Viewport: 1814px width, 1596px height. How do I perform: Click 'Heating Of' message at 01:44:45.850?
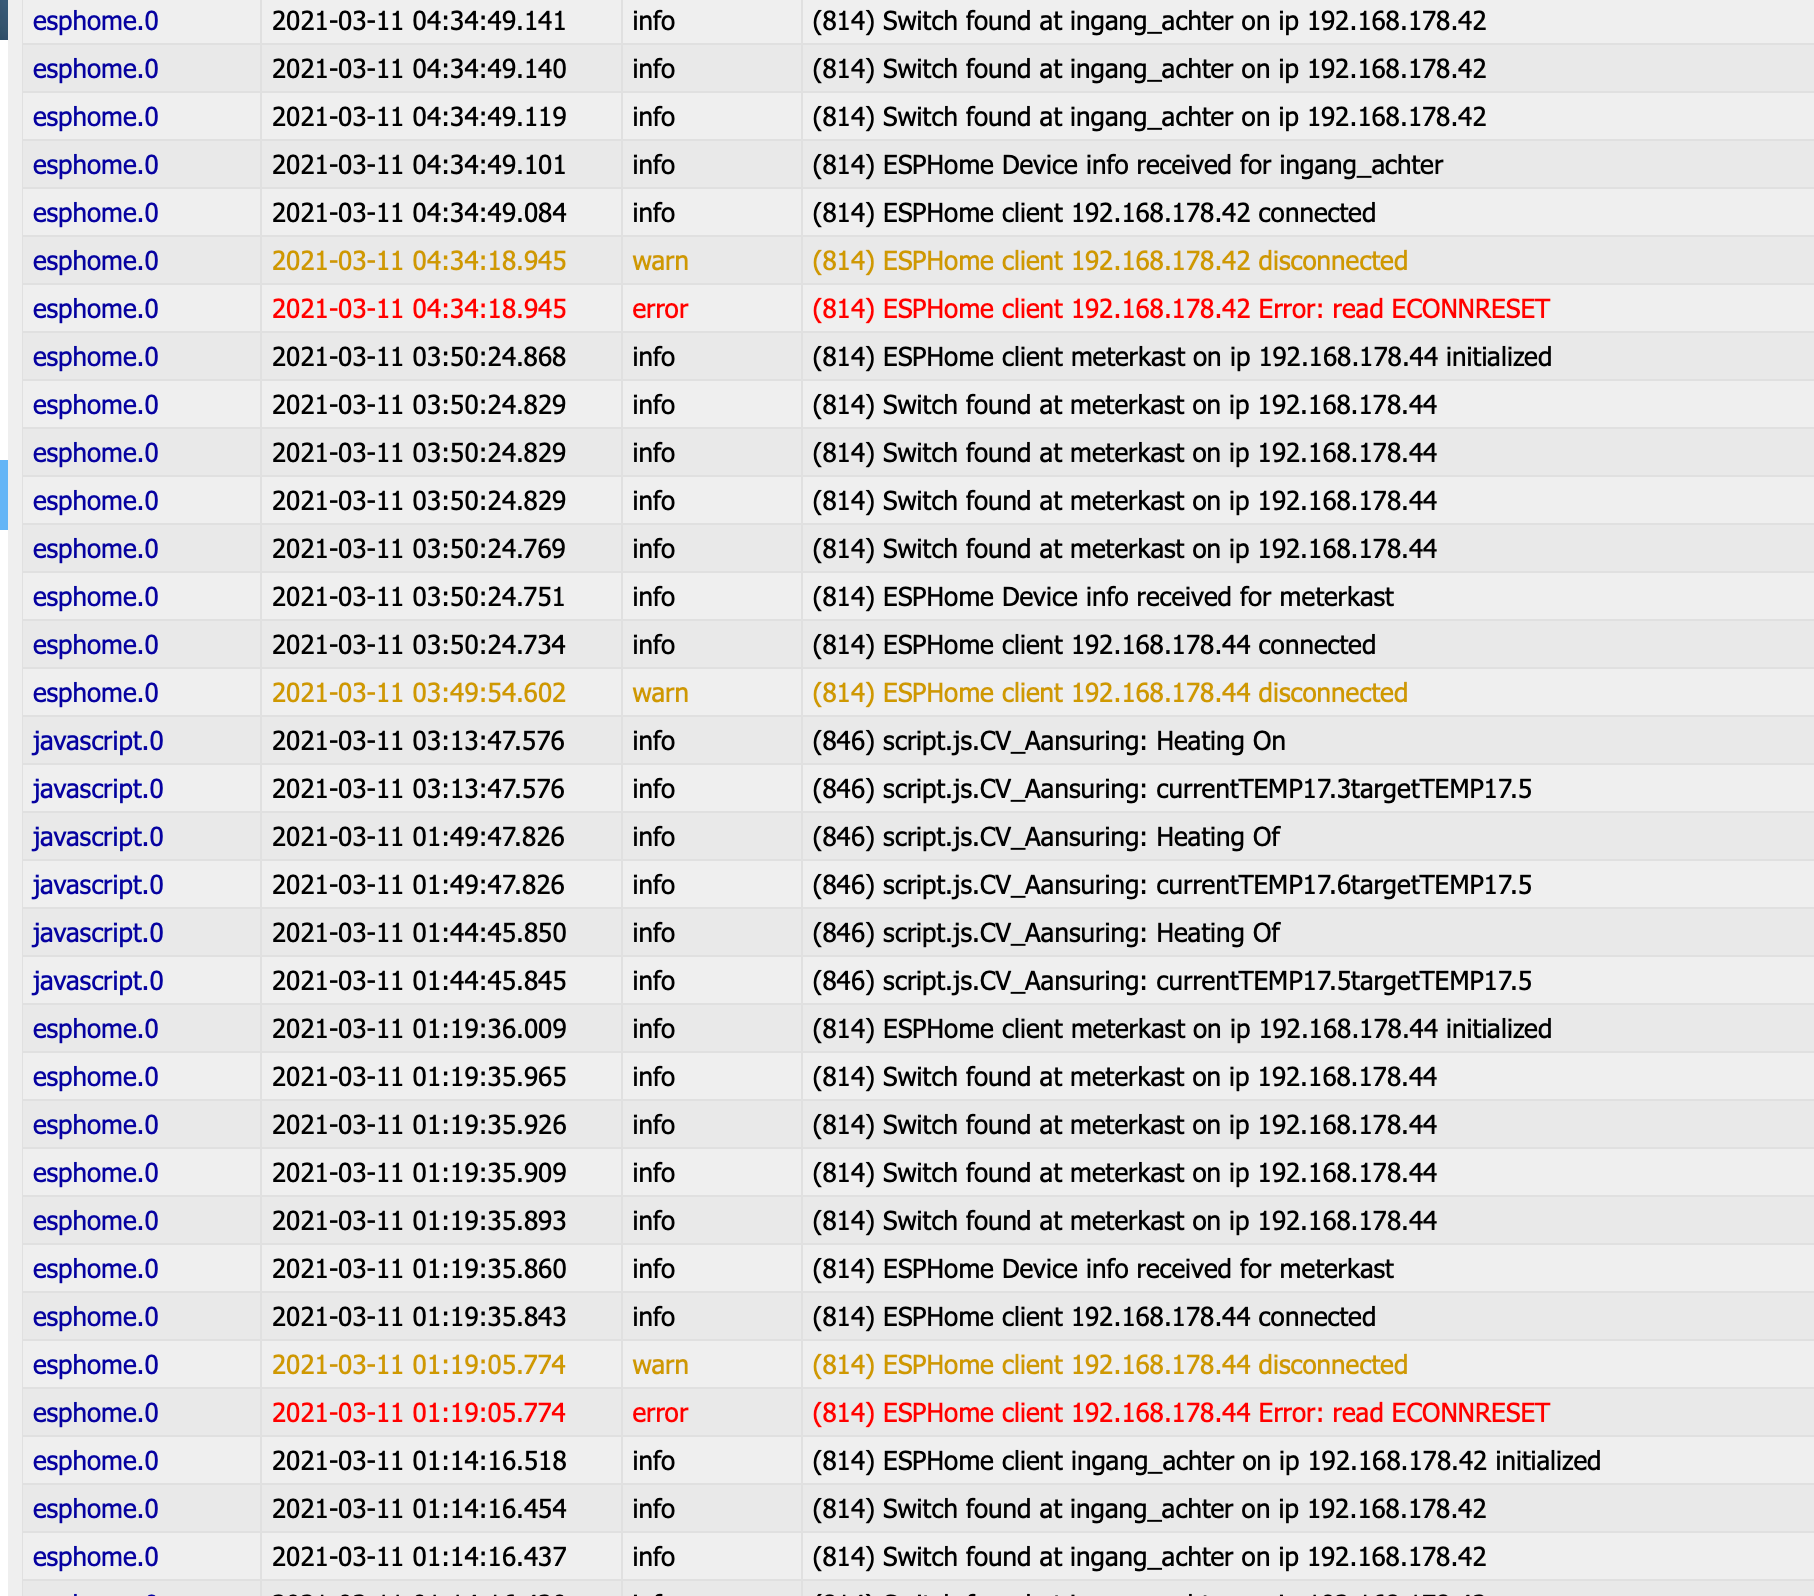[x=1046, y=933]
